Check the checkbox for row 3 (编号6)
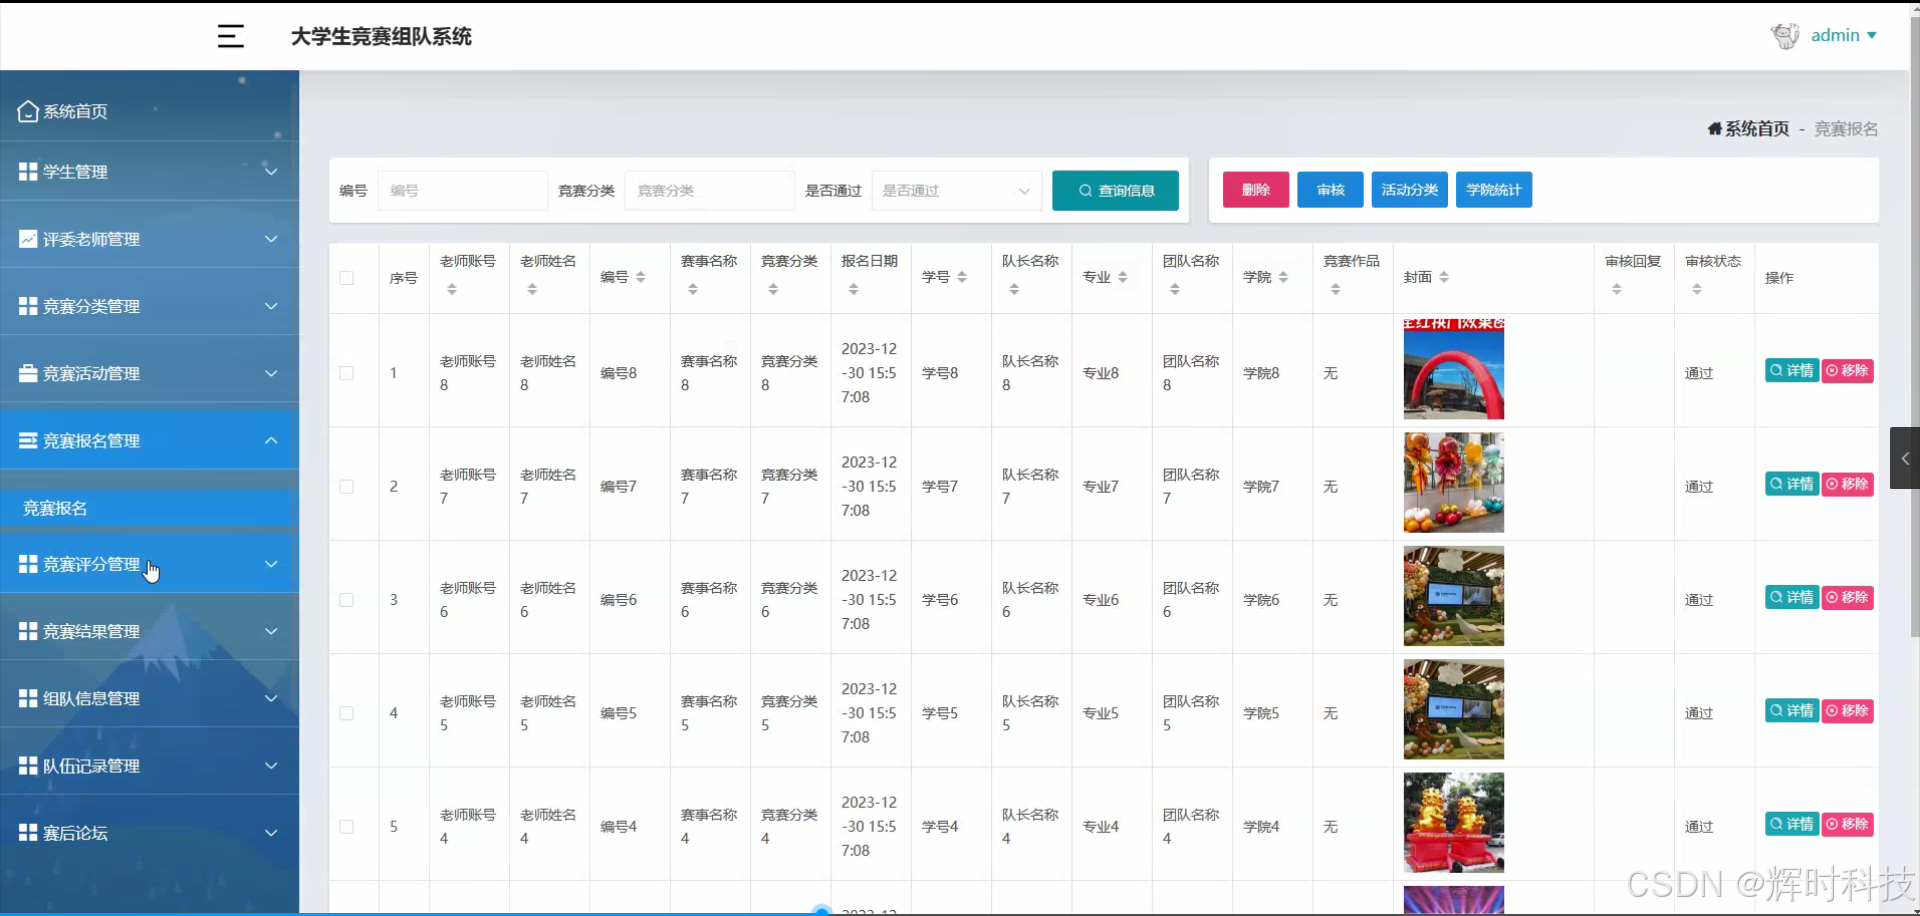The width and height of the screenshot is (1920, 916). pyautogui.click(x=346, y=600)
